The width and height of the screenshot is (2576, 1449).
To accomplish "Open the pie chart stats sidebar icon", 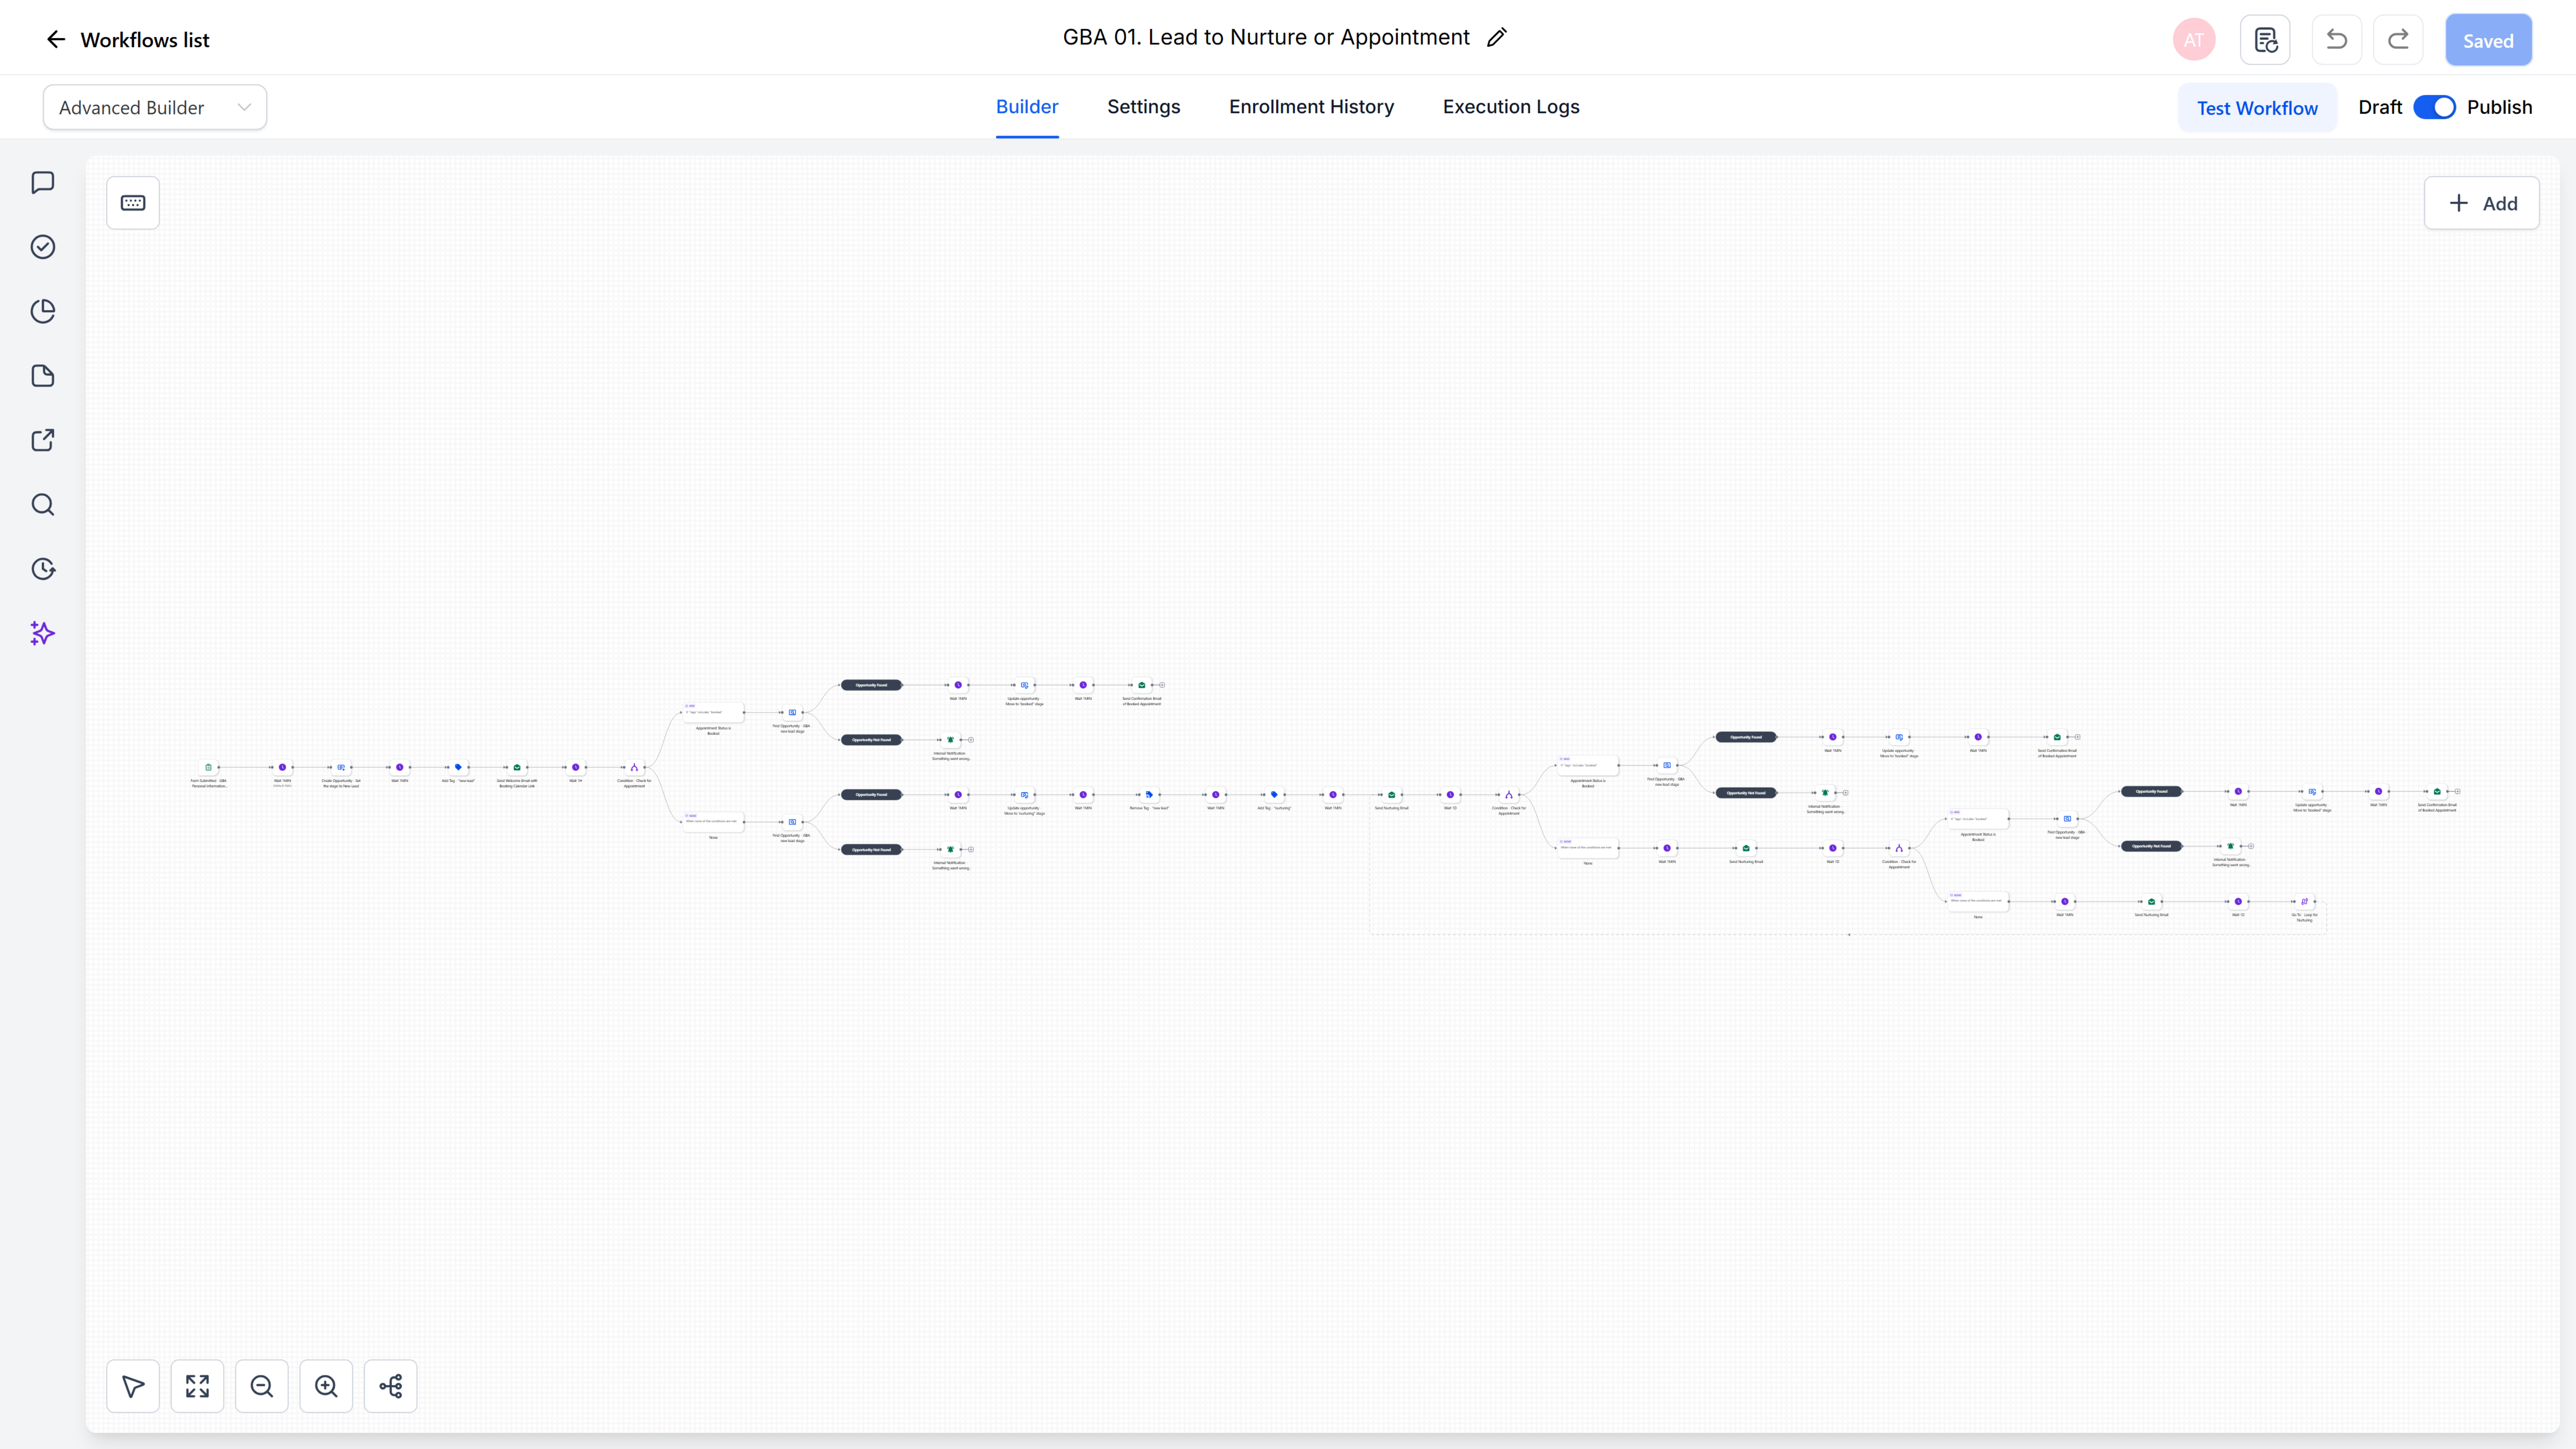I will 43,311.
